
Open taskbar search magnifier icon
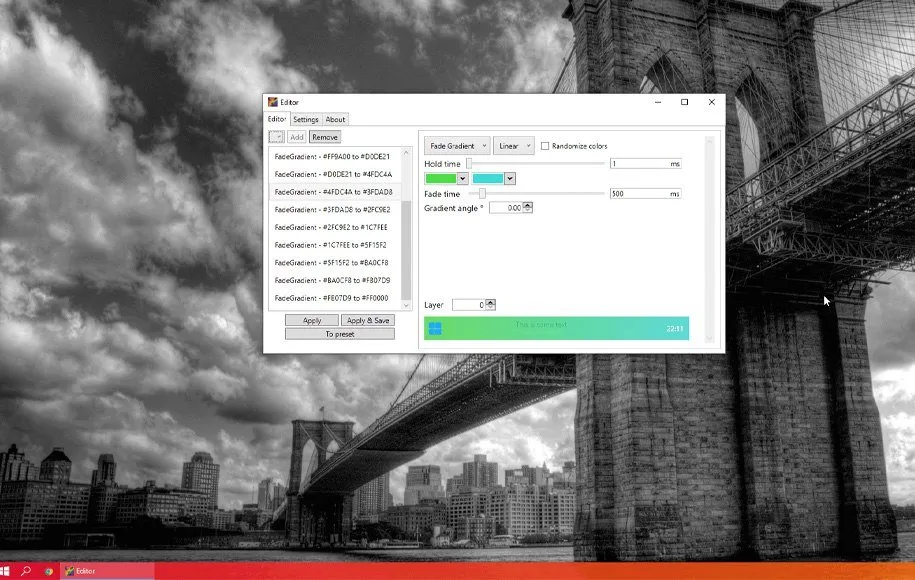pyautogui.click(x=27, y=571)
